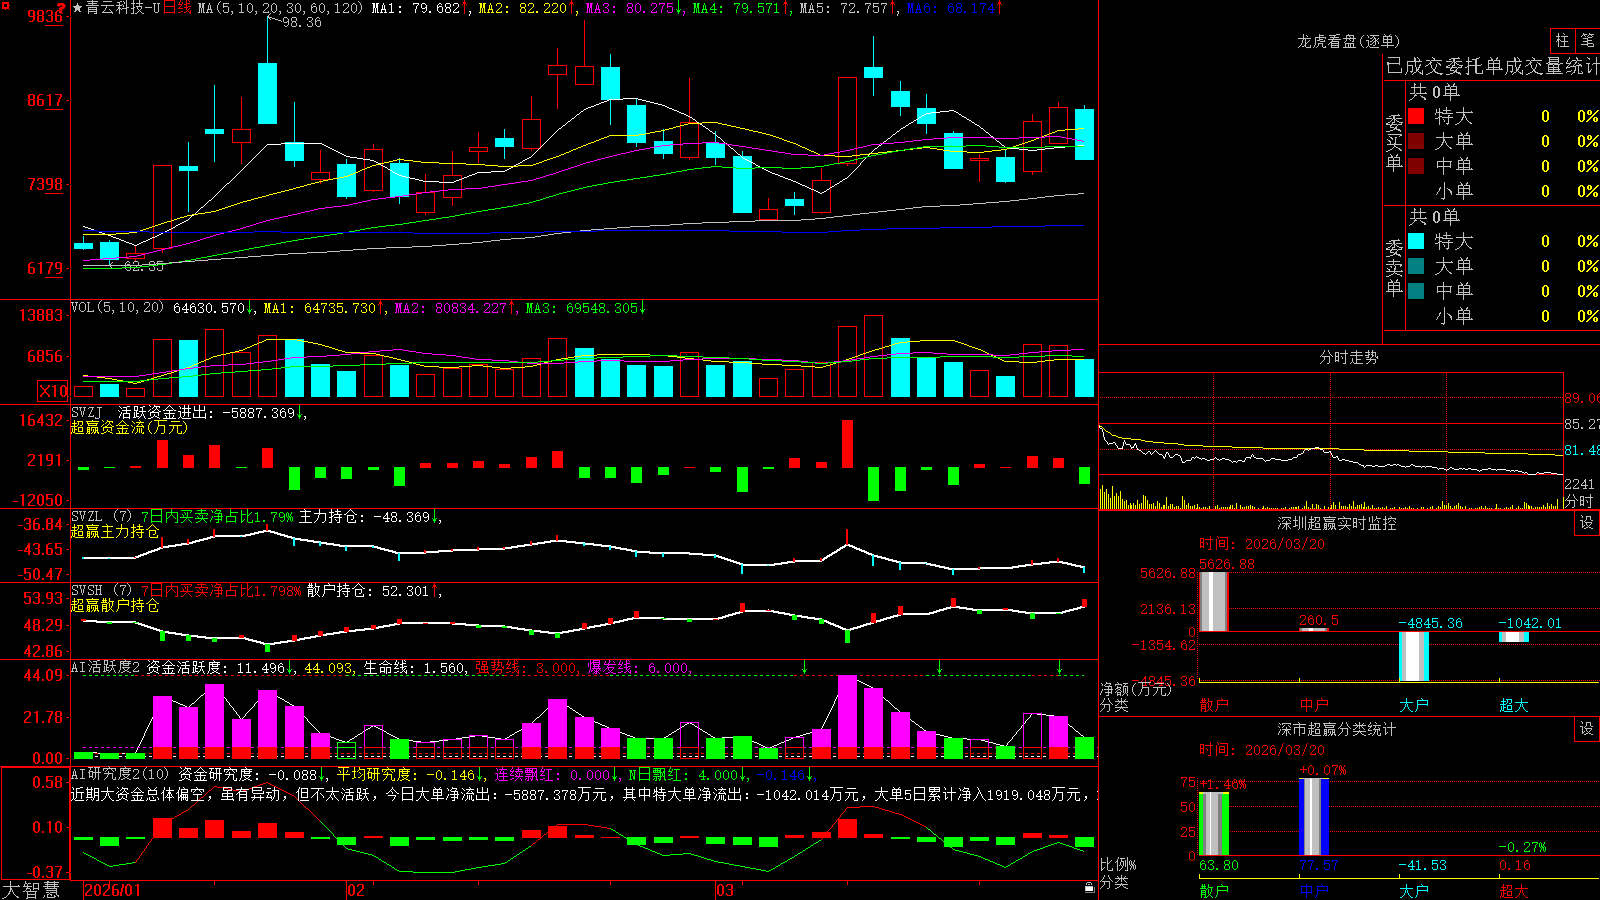This screenshot has width=1600, height=900.
Task: Select the AI研究度2(10) indicator label
Action: click(x=120, y=774)
